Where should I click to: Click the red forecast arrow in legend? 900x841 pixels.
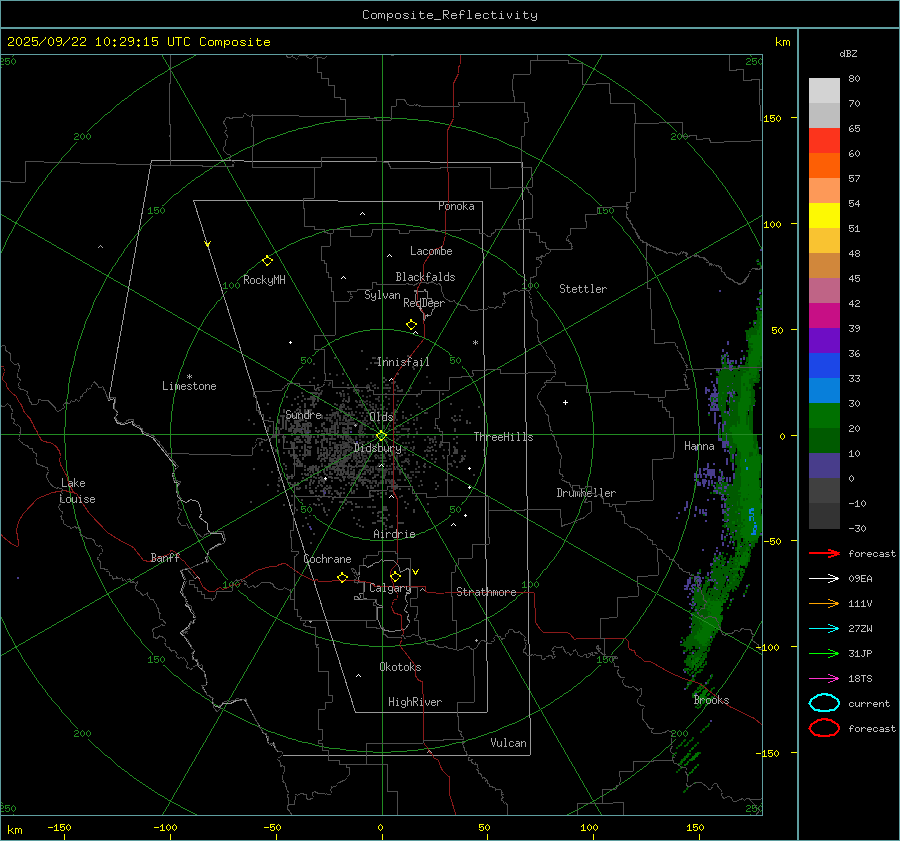[x=824, y=553]
